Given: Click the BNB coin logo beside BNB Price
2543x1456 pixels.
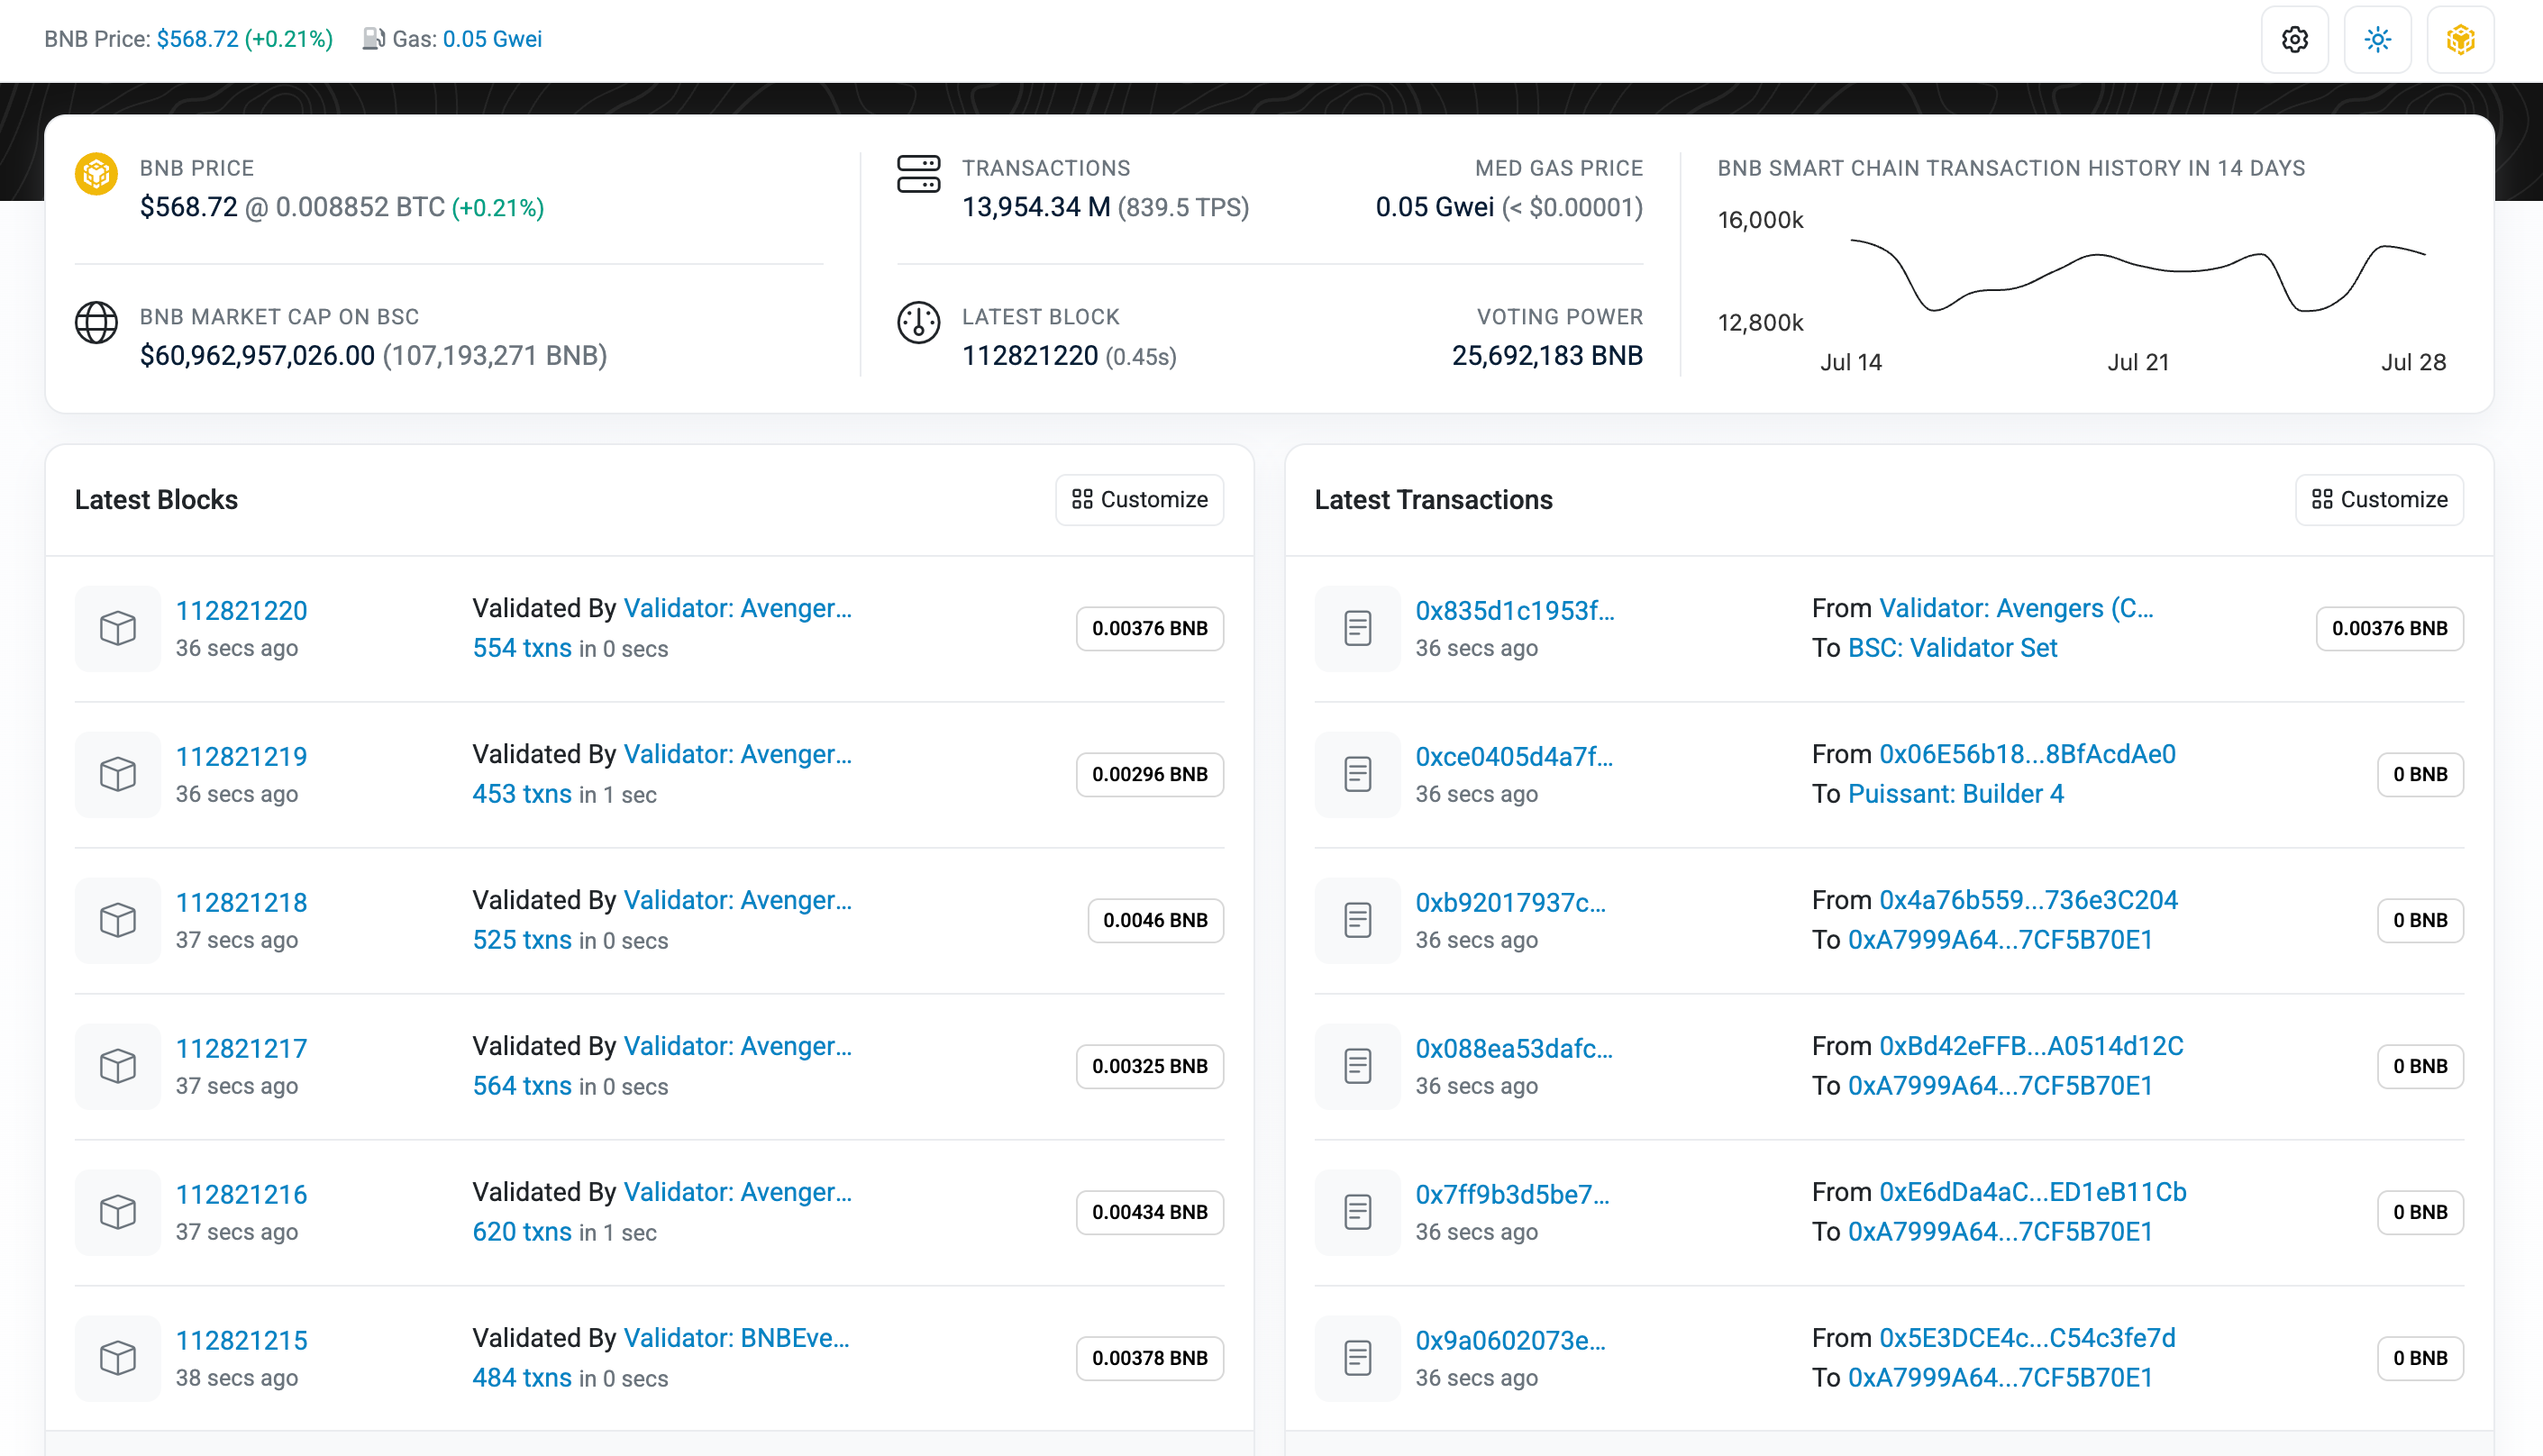Looking at the screenshot, I should tap(97, 174).
